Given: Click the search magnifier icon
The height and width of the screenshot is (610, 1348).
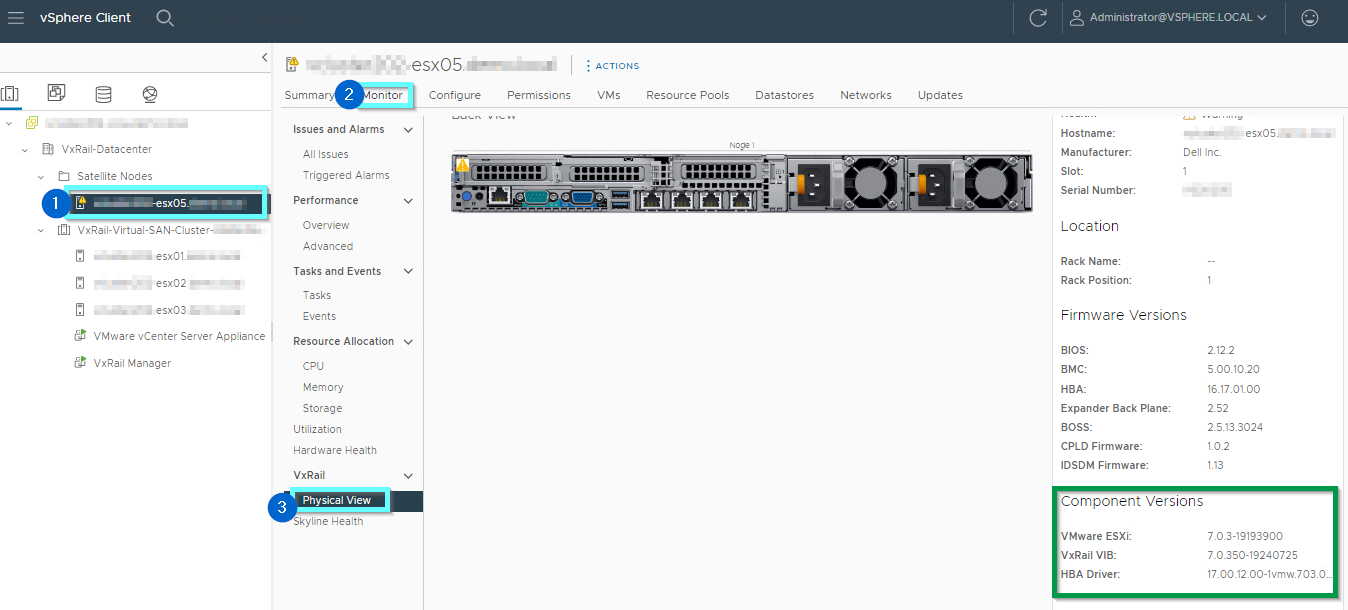Looking at the screenshot, I should 165,17.
